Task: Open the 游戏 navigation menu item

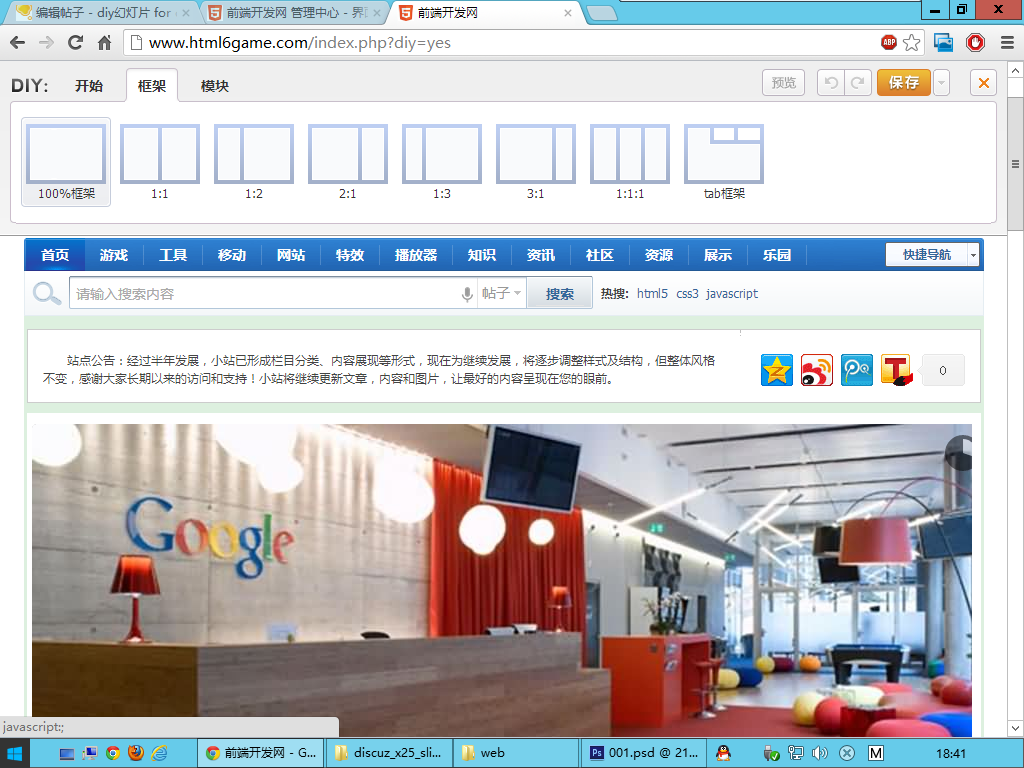Action: pyautogui.click(x=114, y=255)
